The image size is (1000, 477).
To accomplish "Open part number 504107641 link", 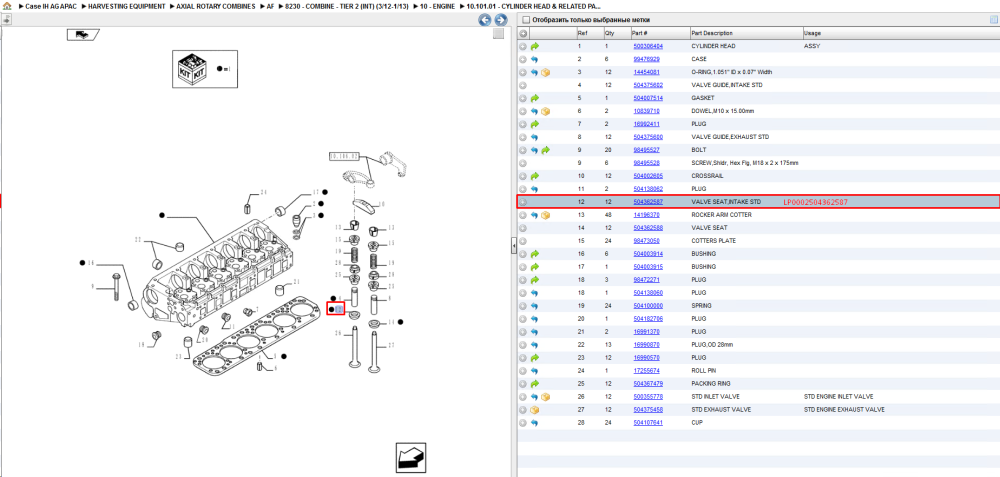I will 647,422.
